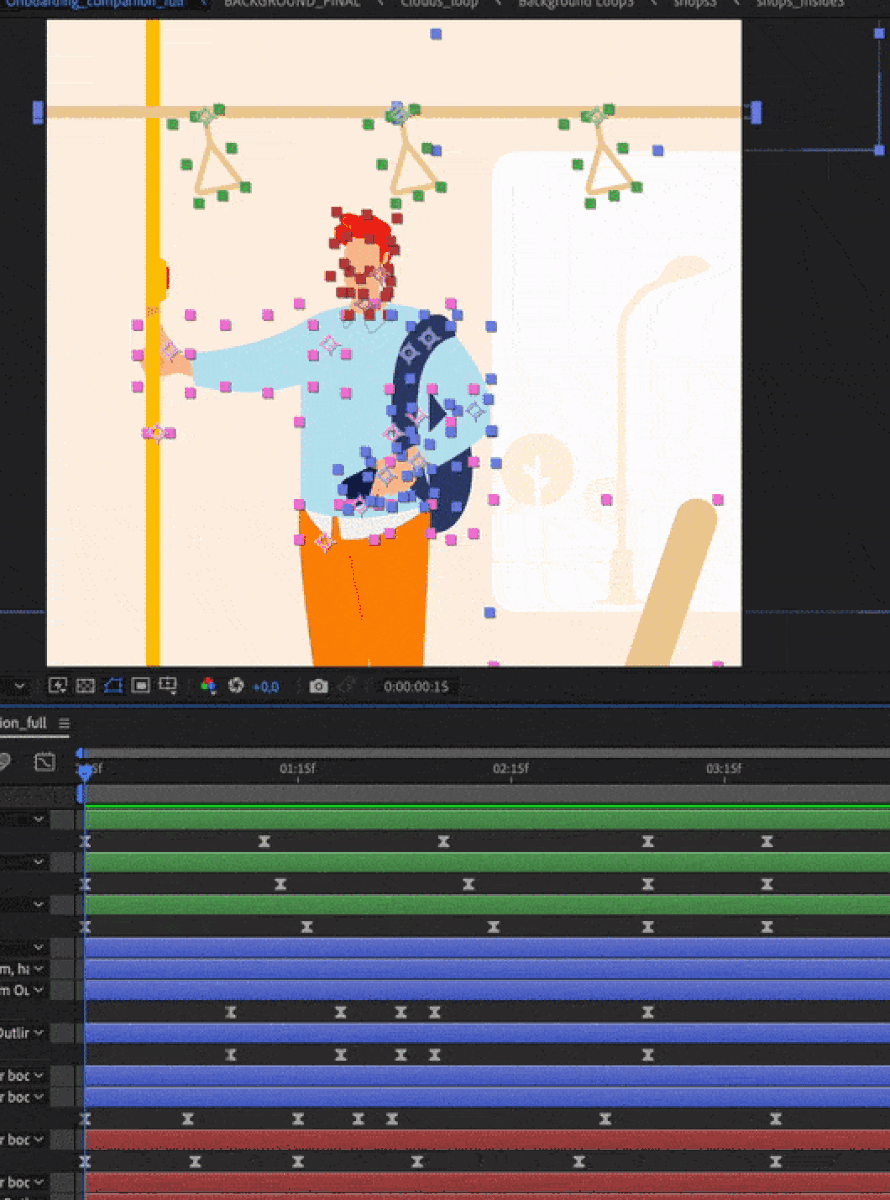890x1200 pixels.
Task: Open the RGB channel display icon
Action: tap(208, 686)
